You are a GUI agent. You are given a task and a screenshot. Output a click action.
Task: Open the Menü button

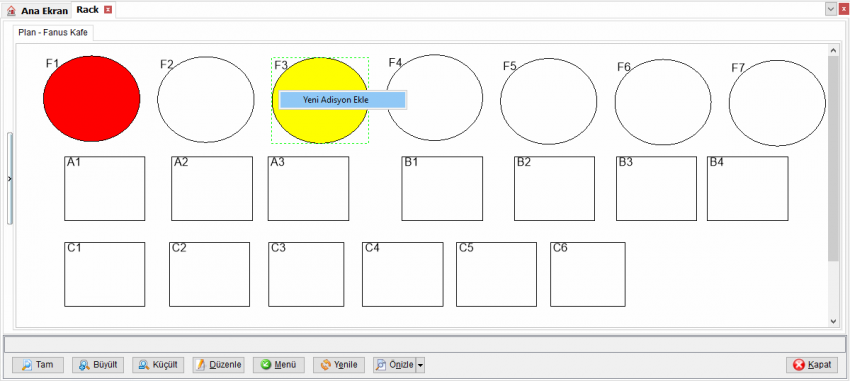point(279,365)
